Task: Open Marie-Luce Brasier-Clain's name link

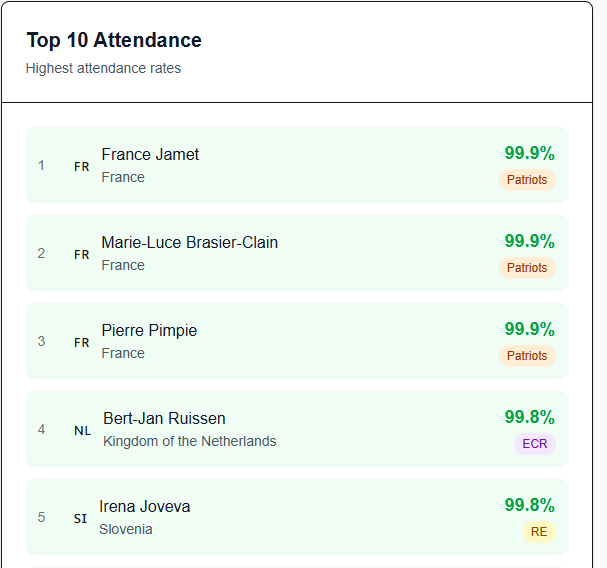Action: (x=190, y=242)
